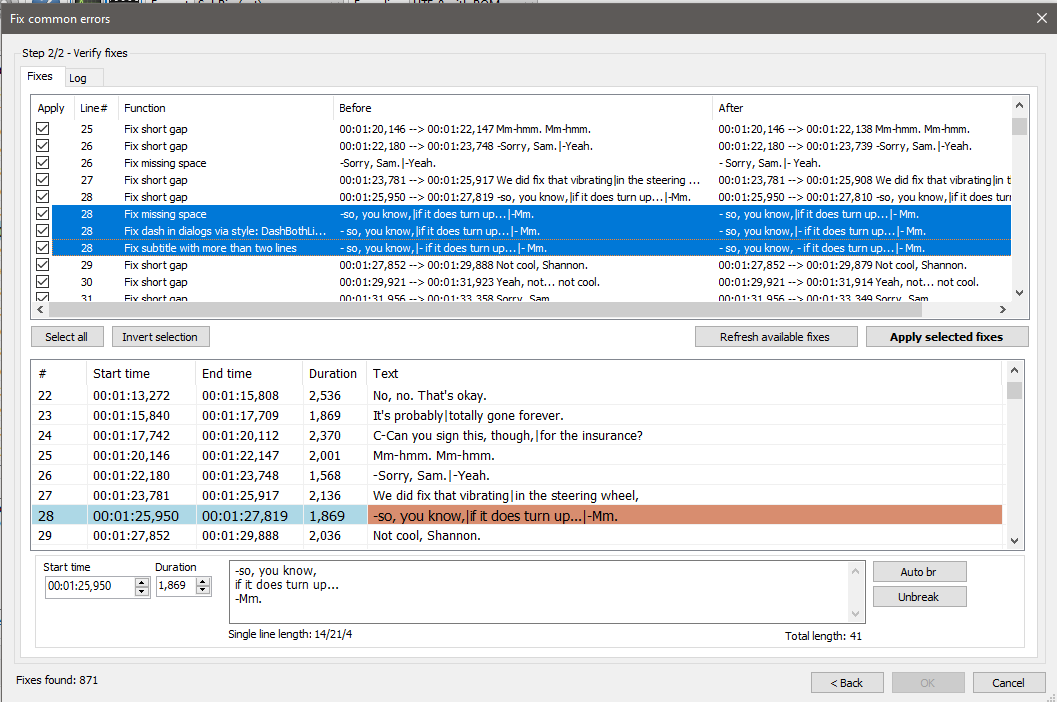Image resolution: width=1057 pixels, height=702 pixels.
Task: Switch to the Log tab
Action: 78,78
